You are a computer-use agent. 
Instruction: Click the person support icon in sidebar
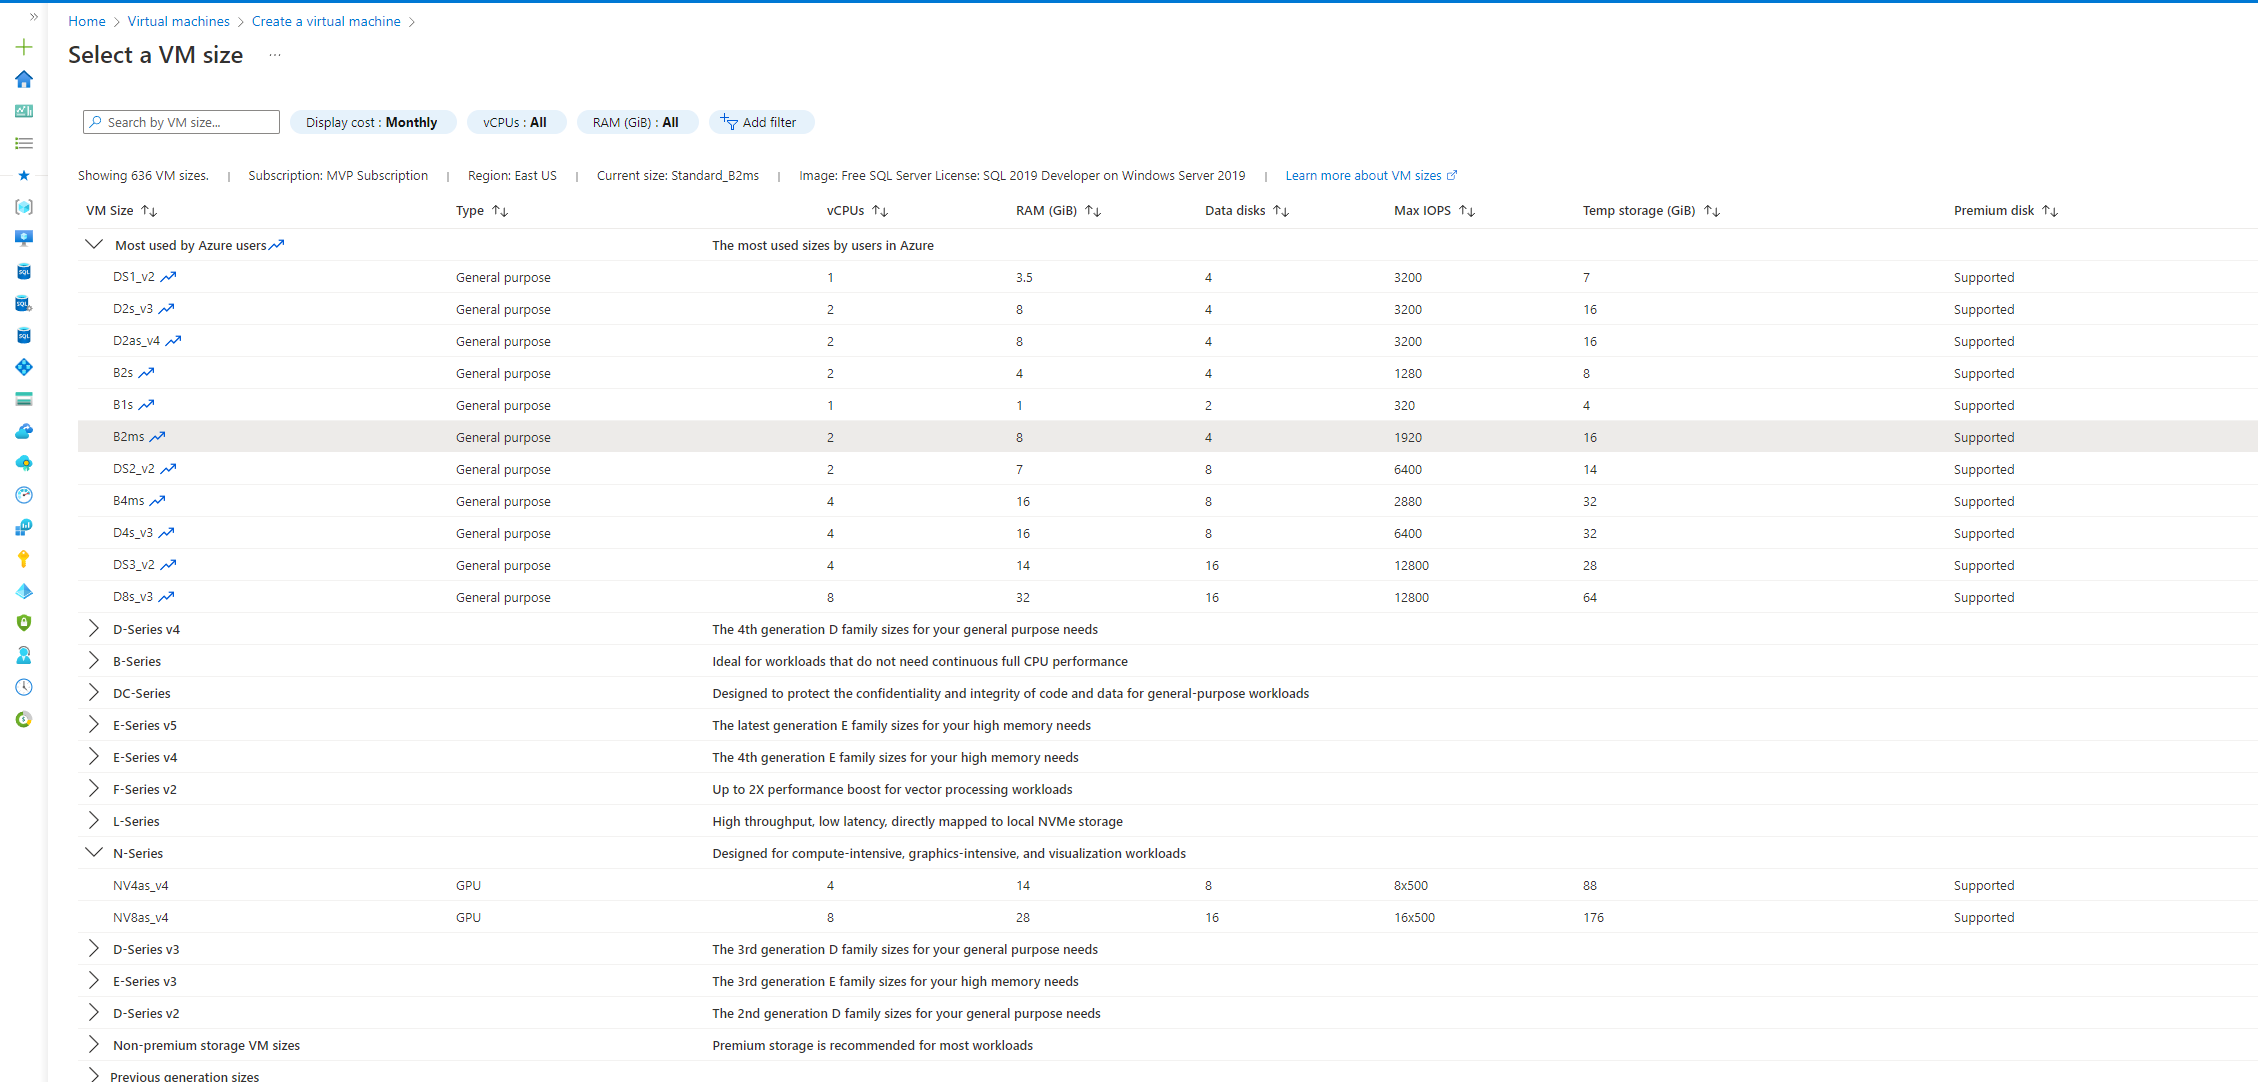tap(24, 655)
